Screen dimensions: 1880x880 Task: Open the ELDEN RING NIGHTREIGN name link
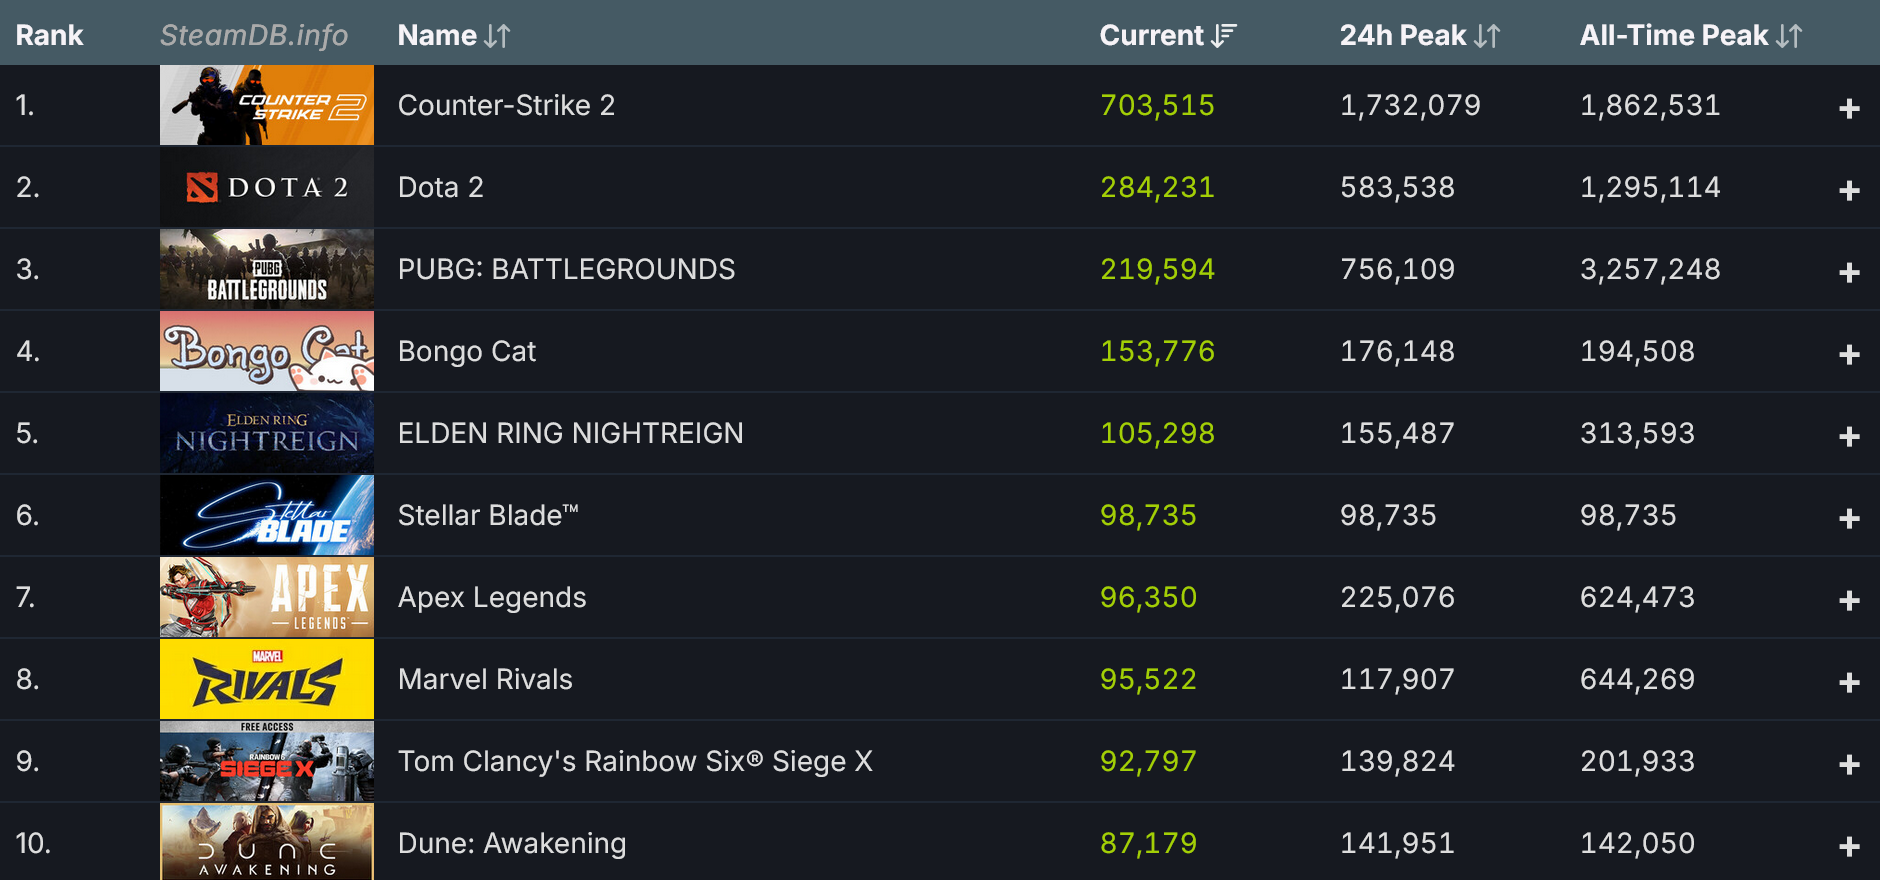(x=570, y=433)
